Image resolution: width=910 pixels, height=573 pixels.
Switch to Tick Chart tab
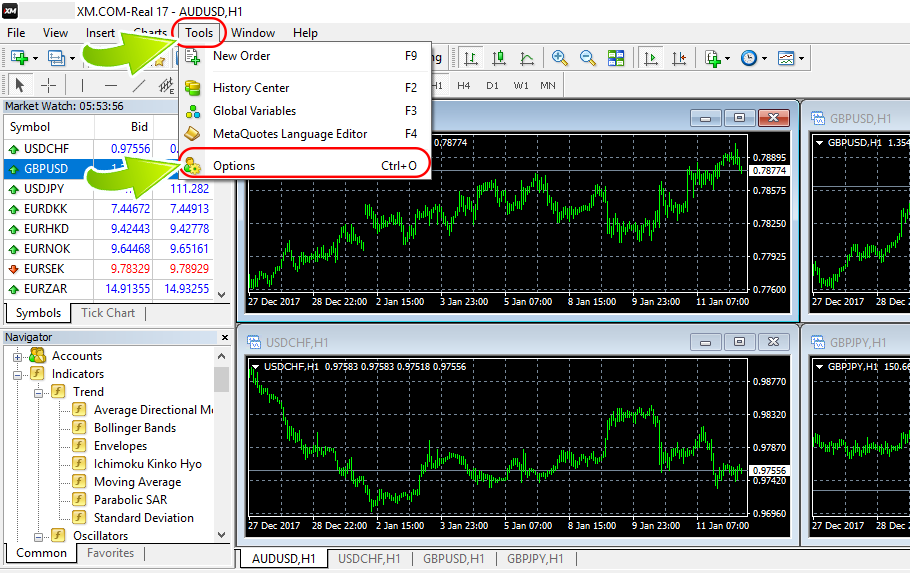pos(108,313)
